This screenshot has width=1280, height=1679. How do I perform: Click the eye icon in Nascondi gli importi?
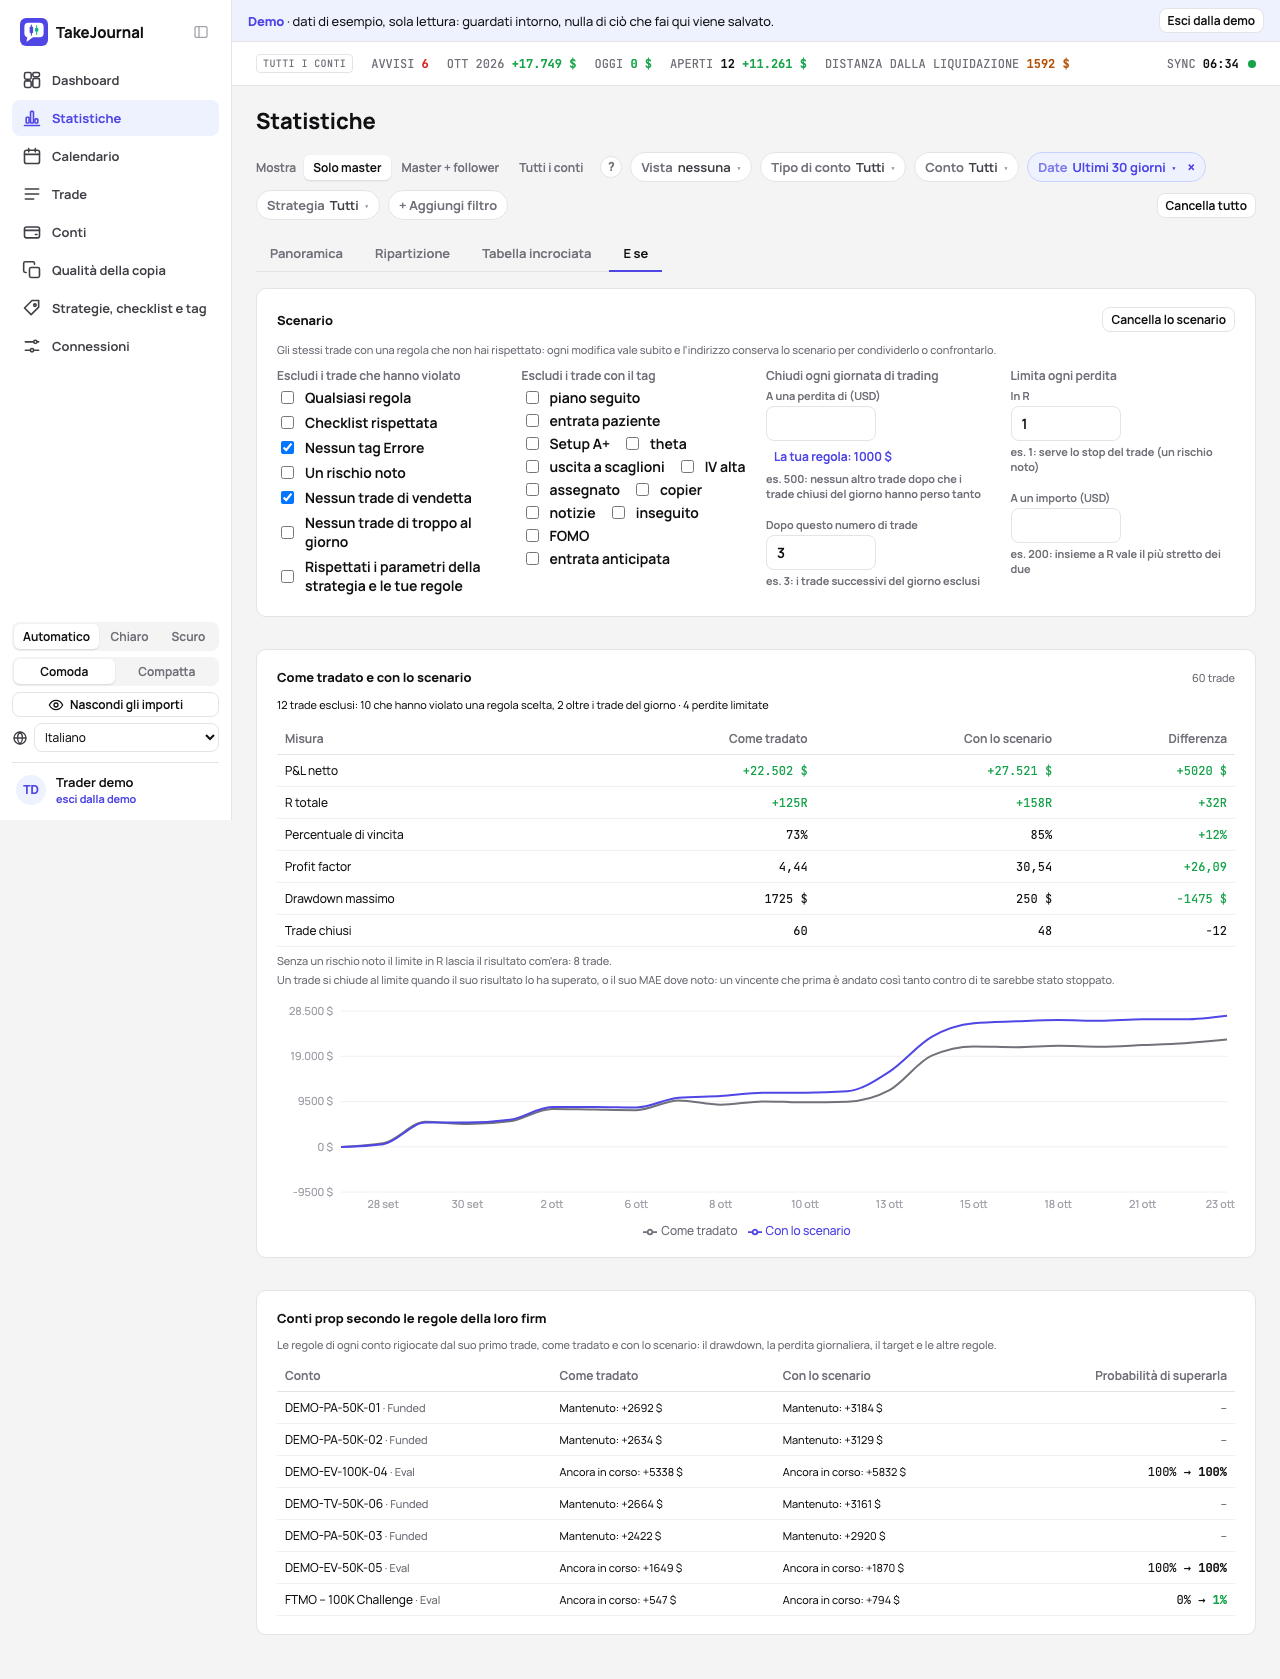click(56, 705)
